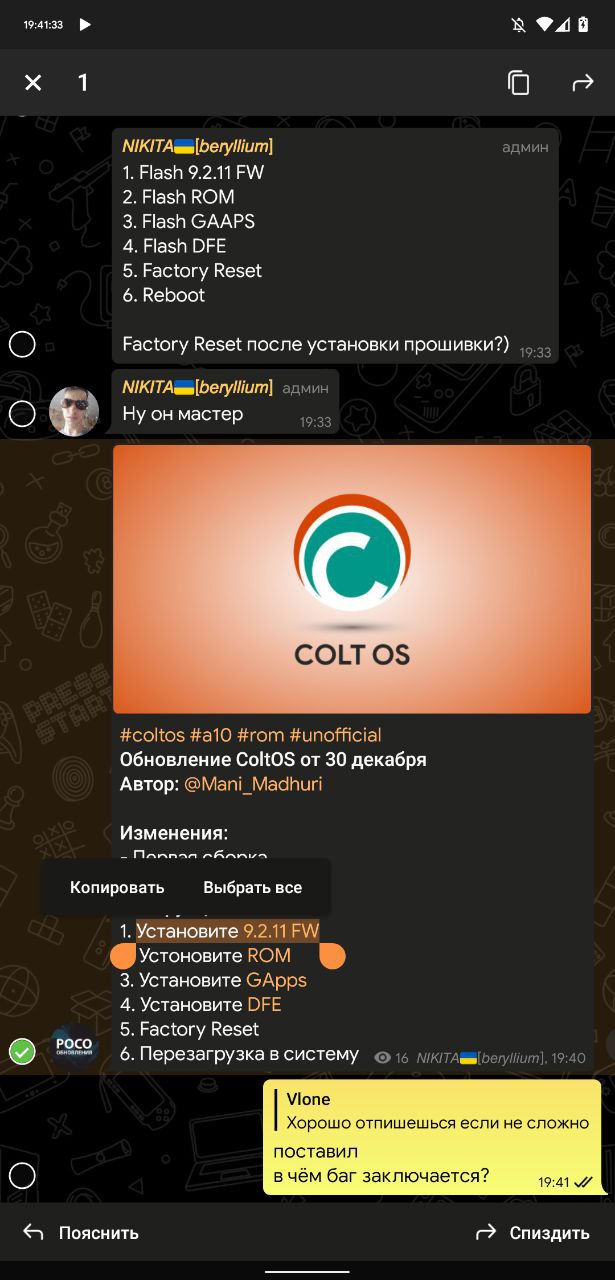The image size is (615, 1280).
Task: Tap the left orange text selection handle
Action: (x=123, y=956)
